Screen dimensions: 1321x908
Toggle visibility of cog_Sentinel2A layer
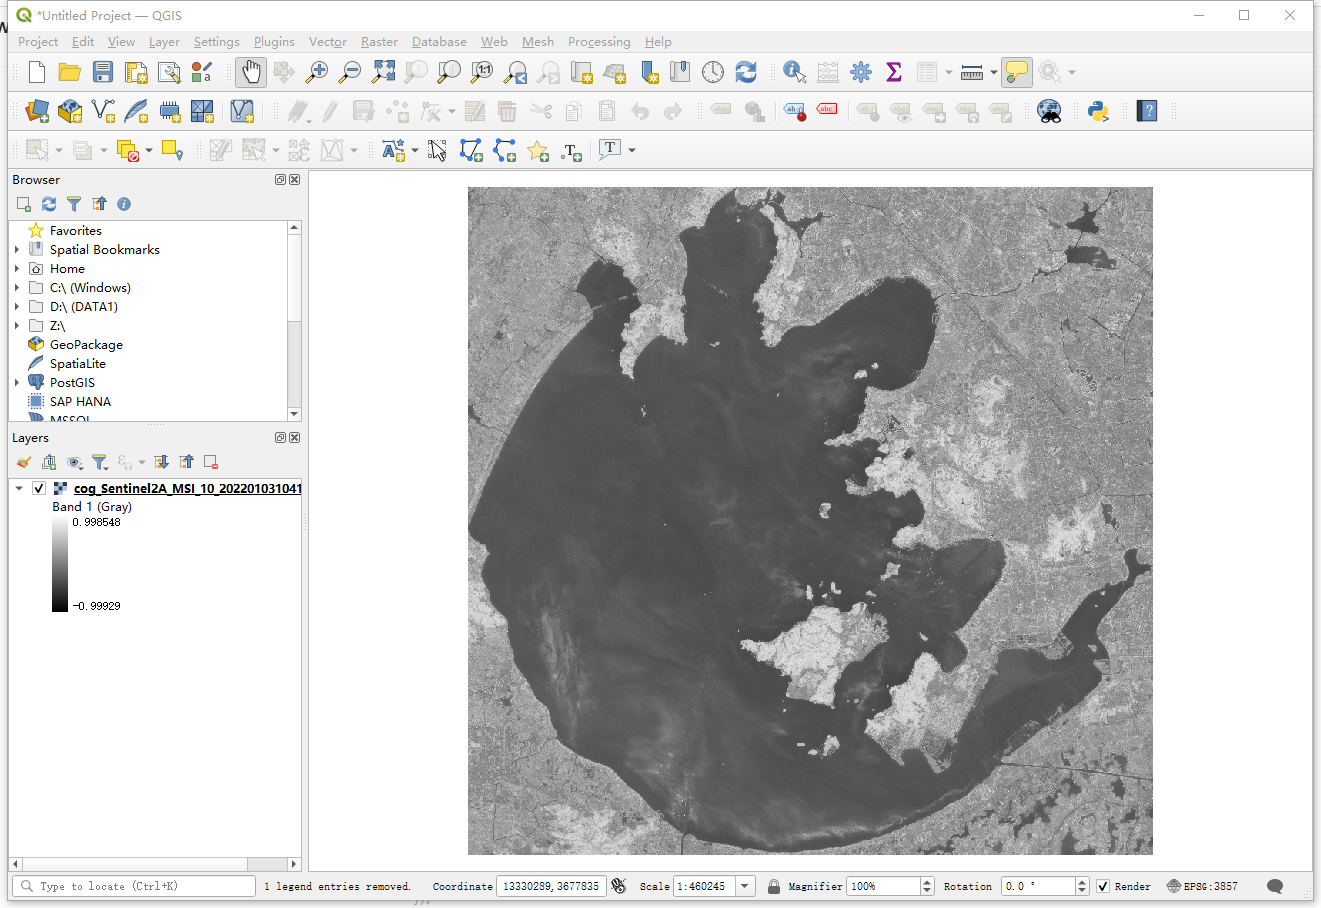click(39, 488)
